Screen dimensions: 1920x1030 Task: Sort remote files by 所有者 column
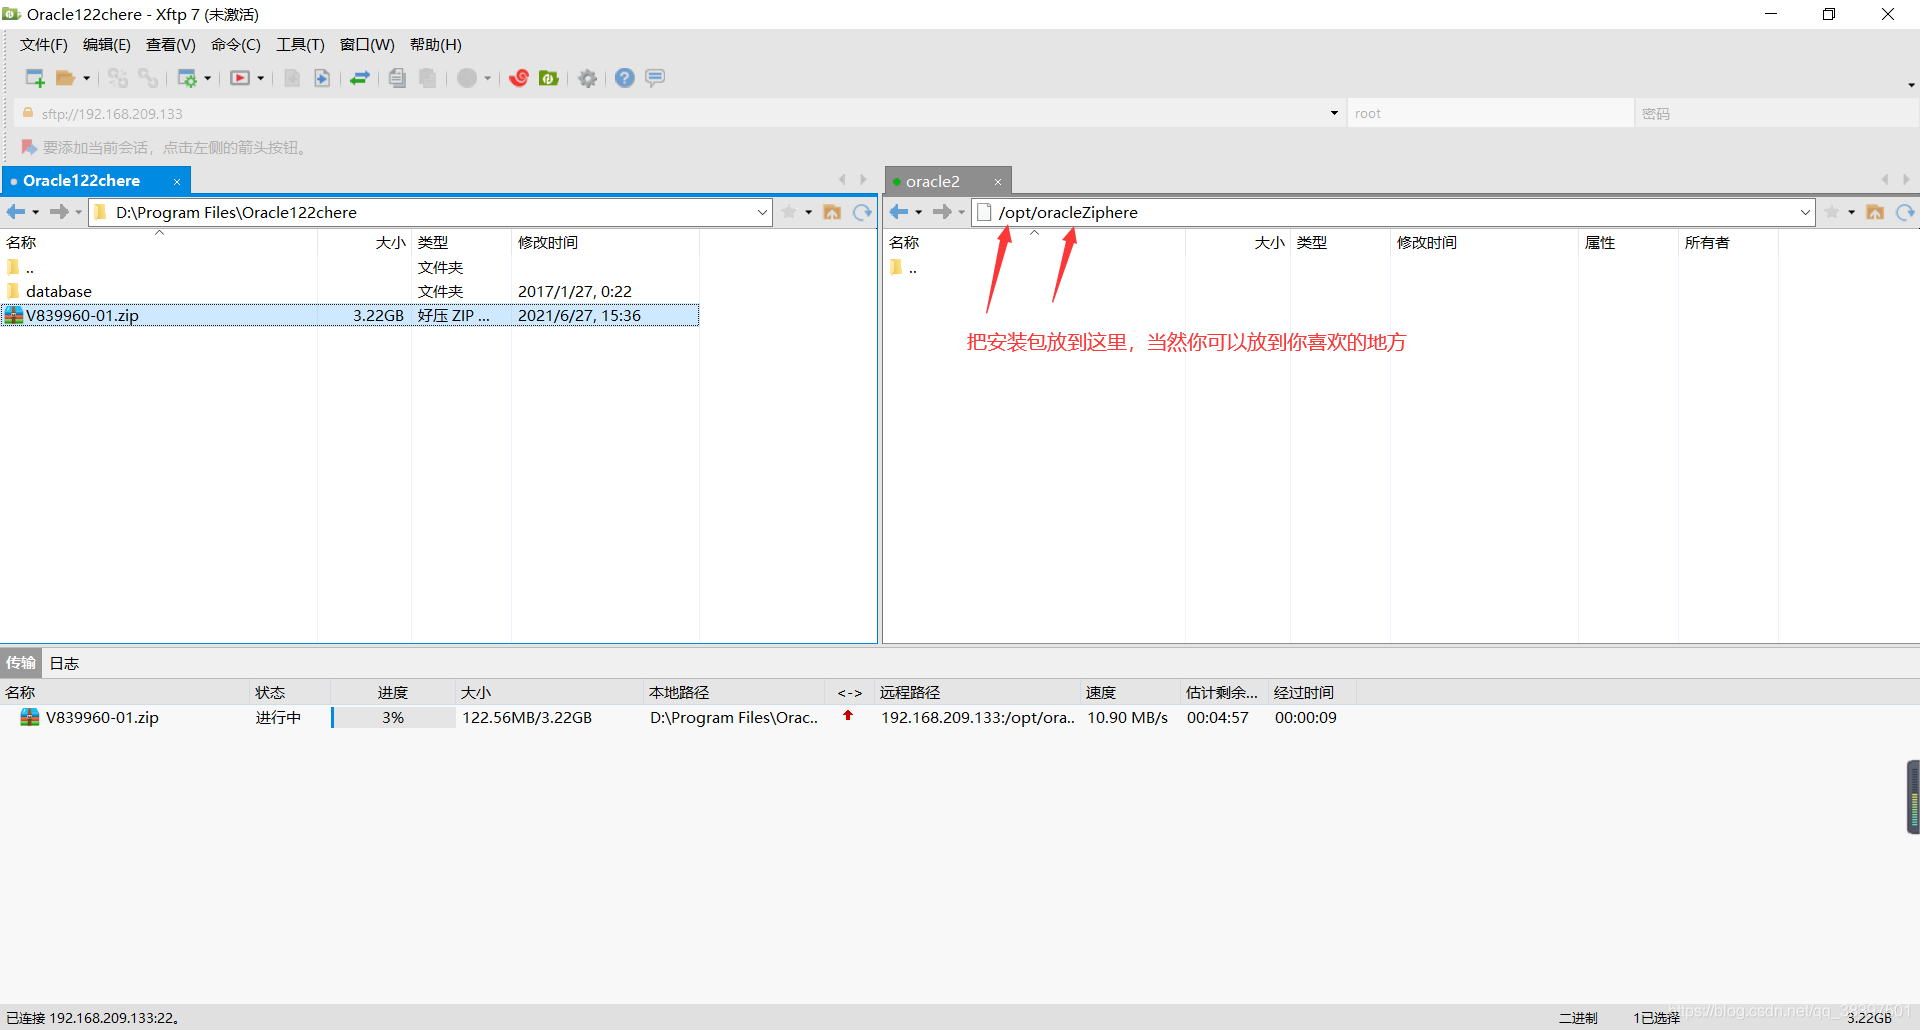[1728, 242]
